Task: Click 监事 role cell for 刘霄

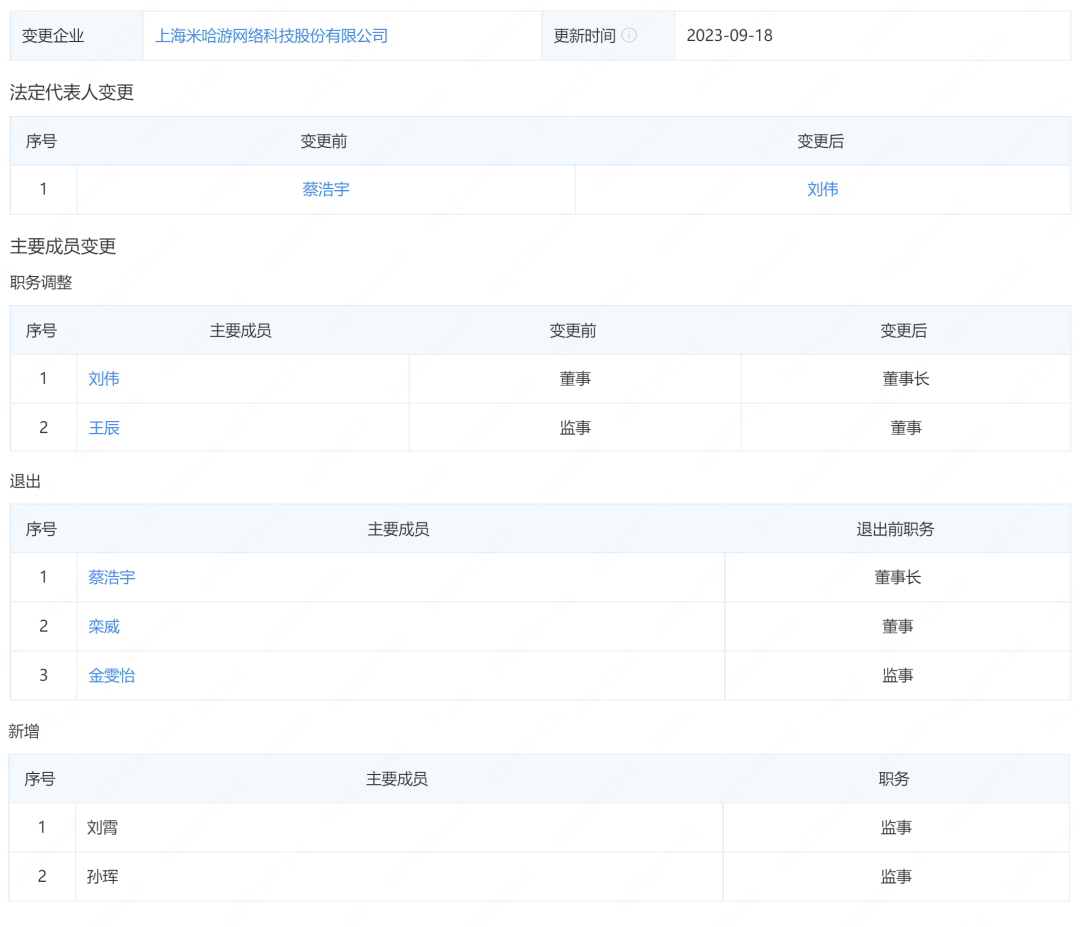Action: click(x=895, y=827)
